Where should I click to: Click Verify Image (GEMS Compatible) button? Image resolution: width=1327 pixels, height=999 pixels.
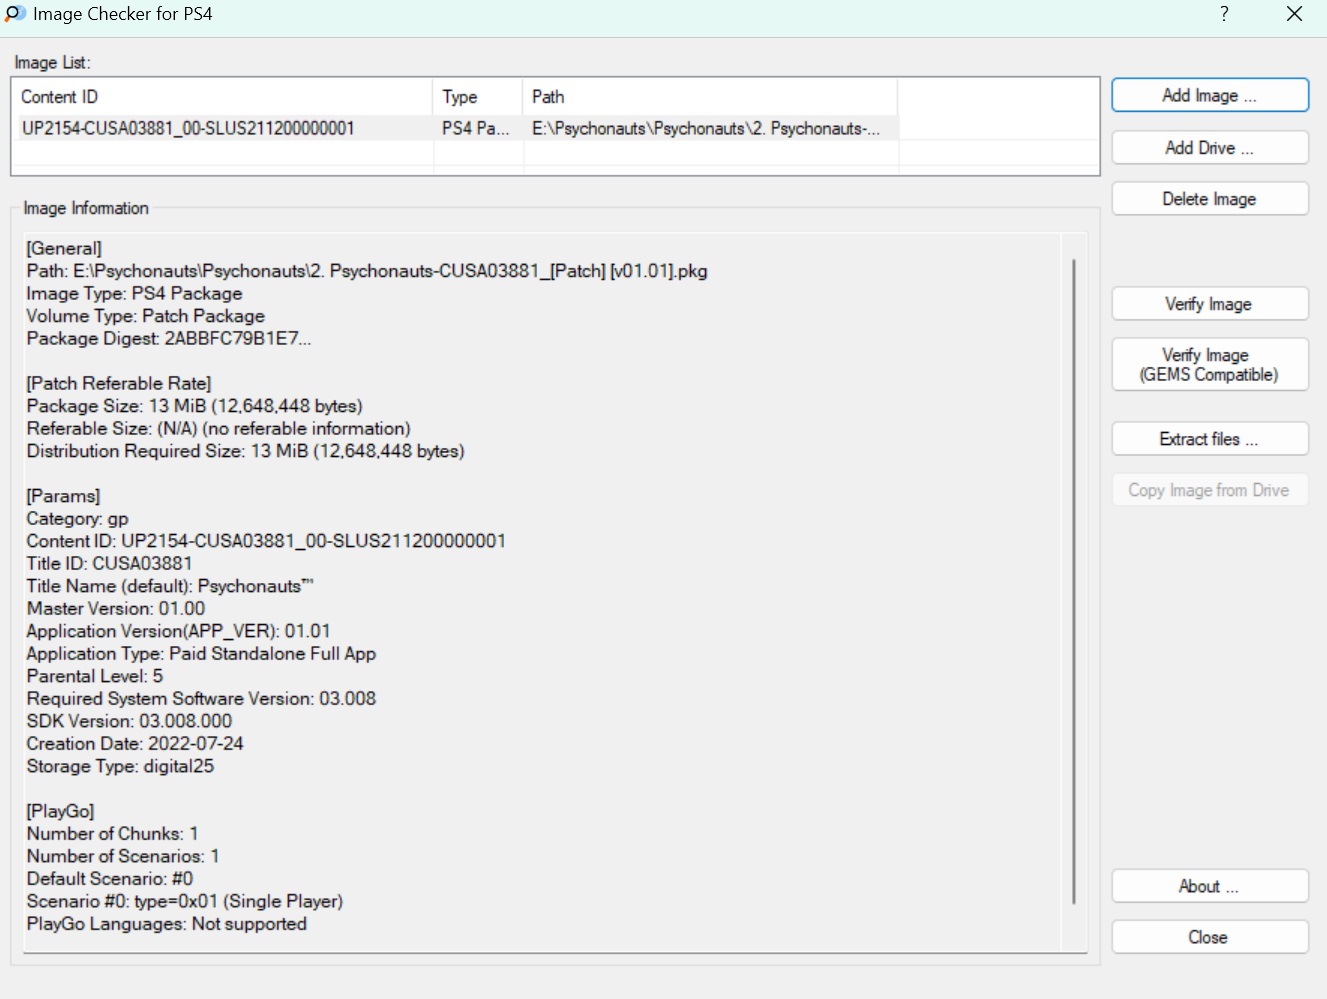pyautogui.click(x=1209, y=365)
